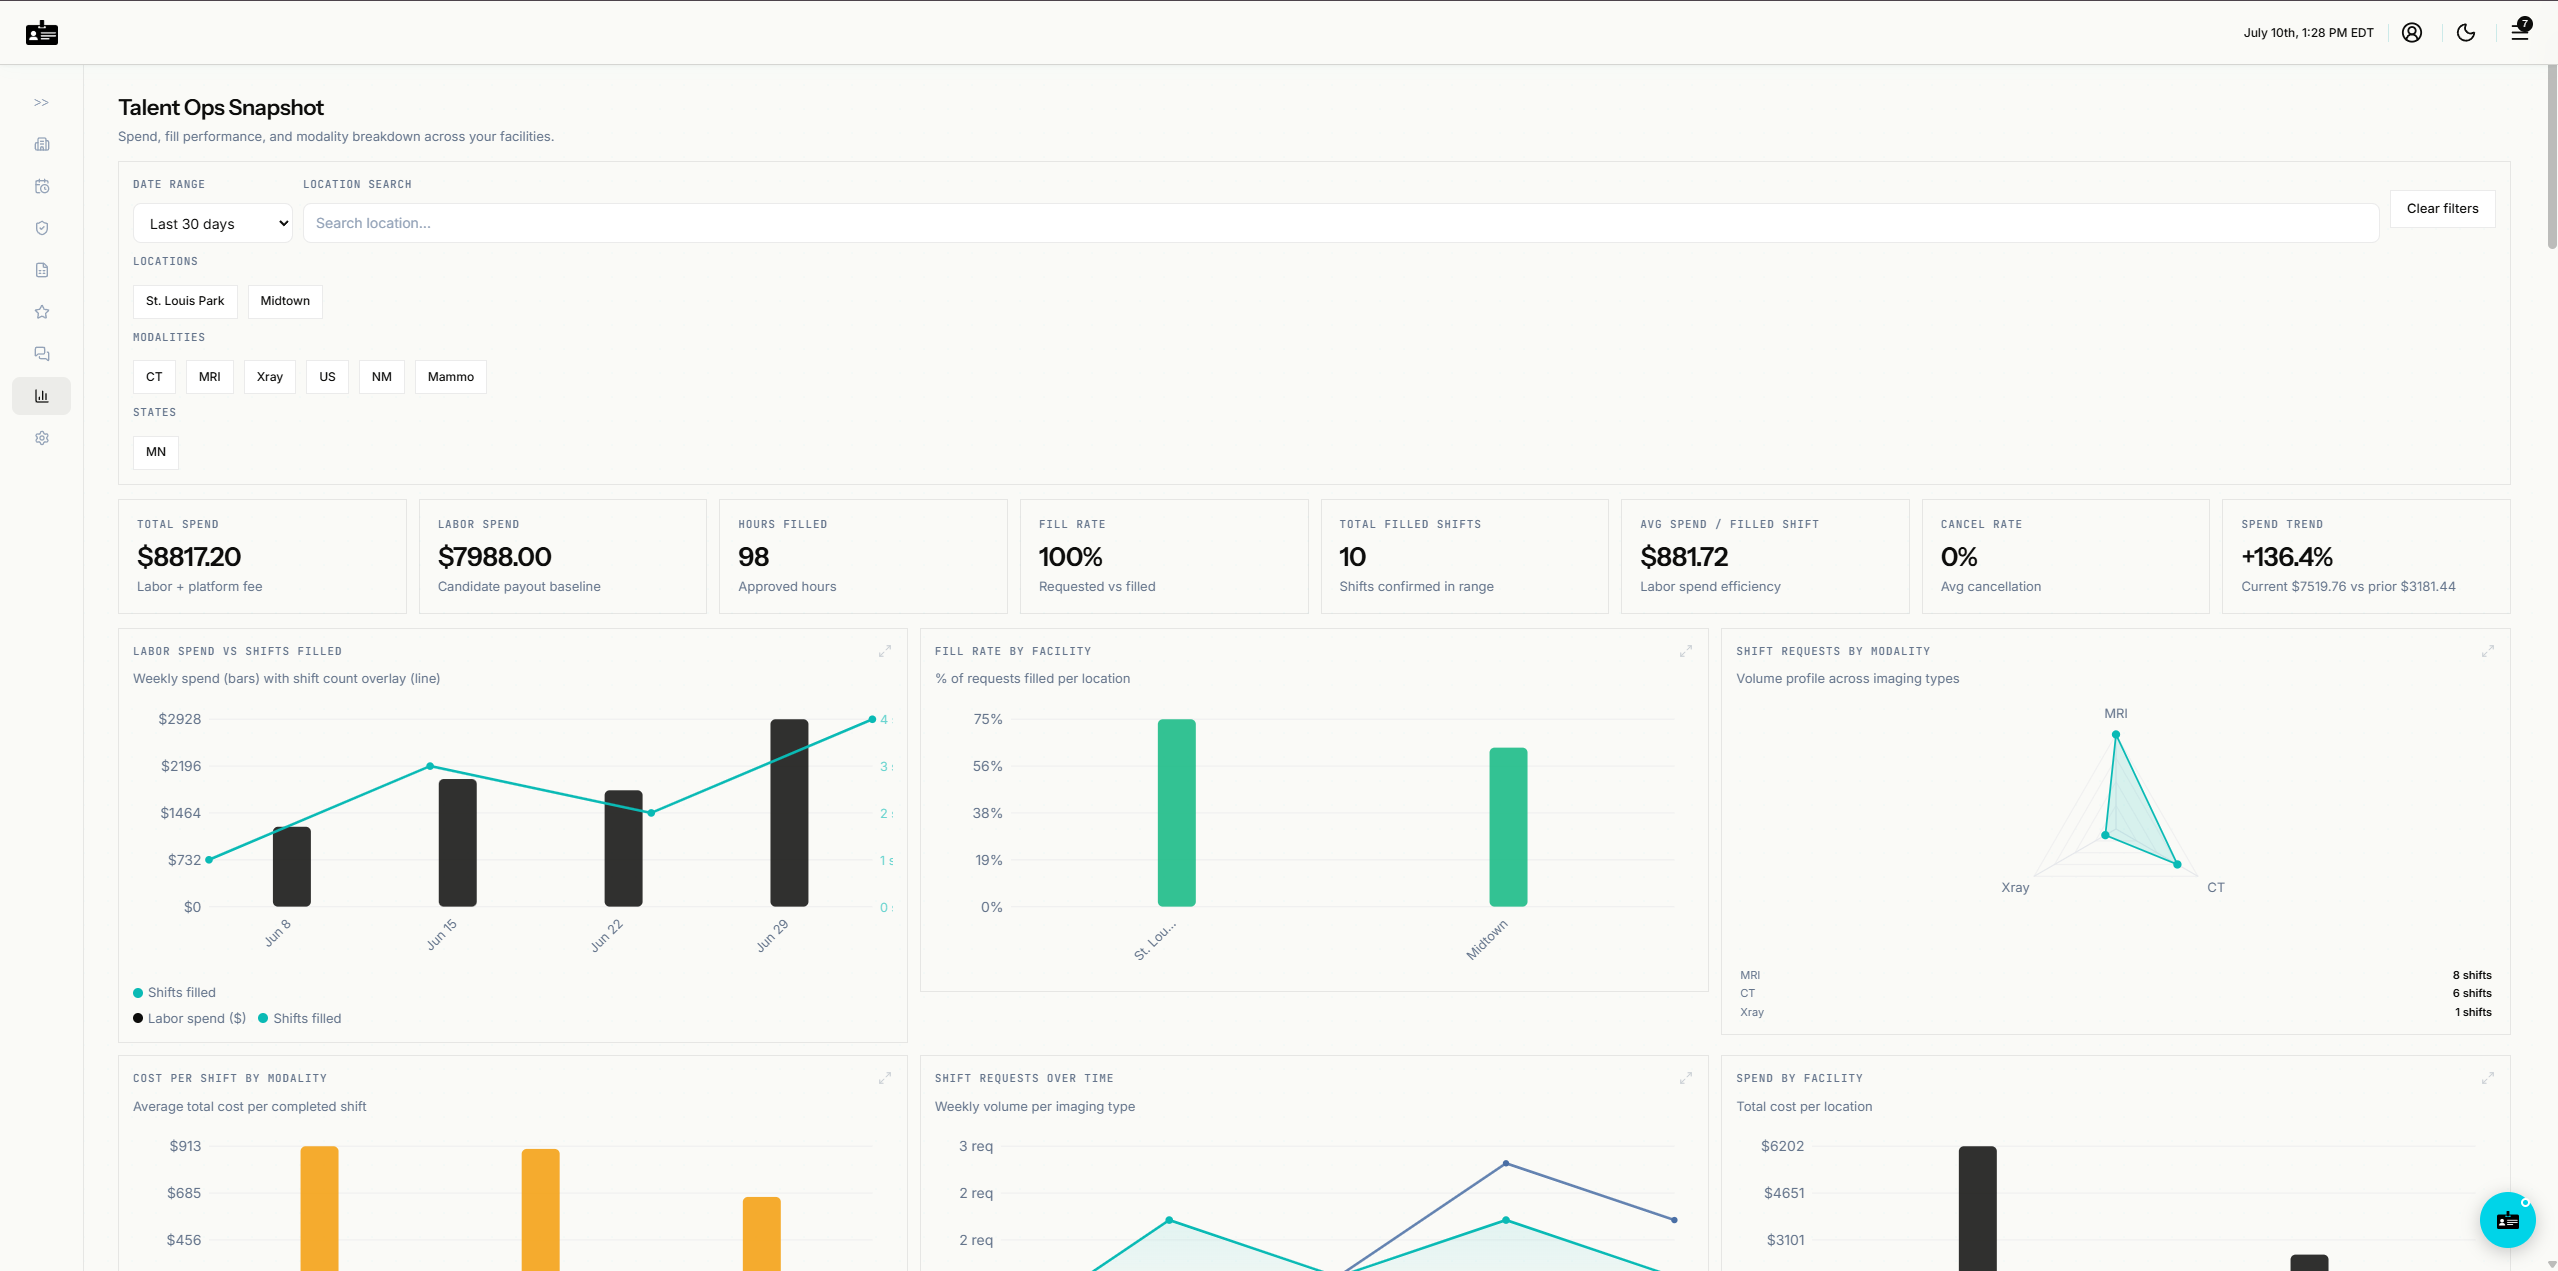The width and height of the screenshot is (2558, 1271).
Task: Open the shield-check compliance icon in sidebar
Action: click(41, 228)
